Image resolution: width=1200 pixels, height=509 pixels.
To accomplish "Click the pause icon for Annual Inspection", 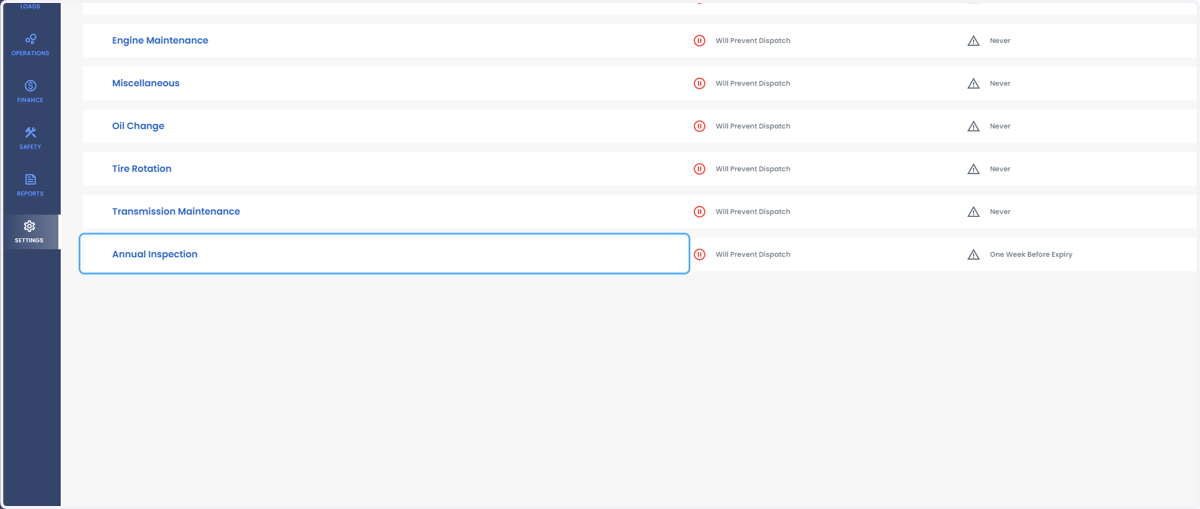I will tap(700, 254).
